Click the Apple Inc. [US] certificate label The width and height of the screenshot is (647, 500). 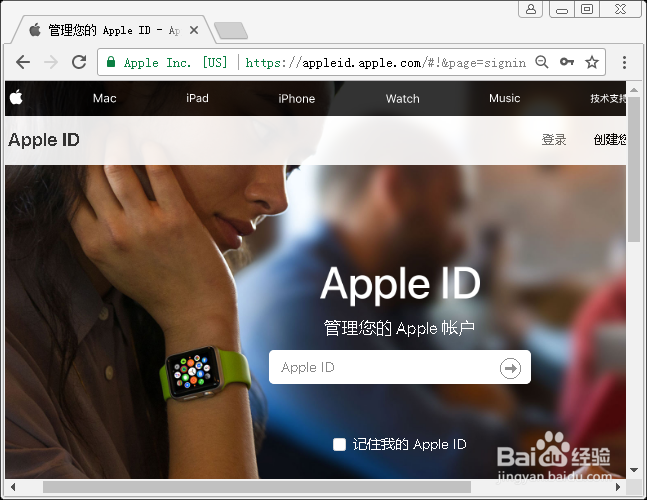coord(175,63)
